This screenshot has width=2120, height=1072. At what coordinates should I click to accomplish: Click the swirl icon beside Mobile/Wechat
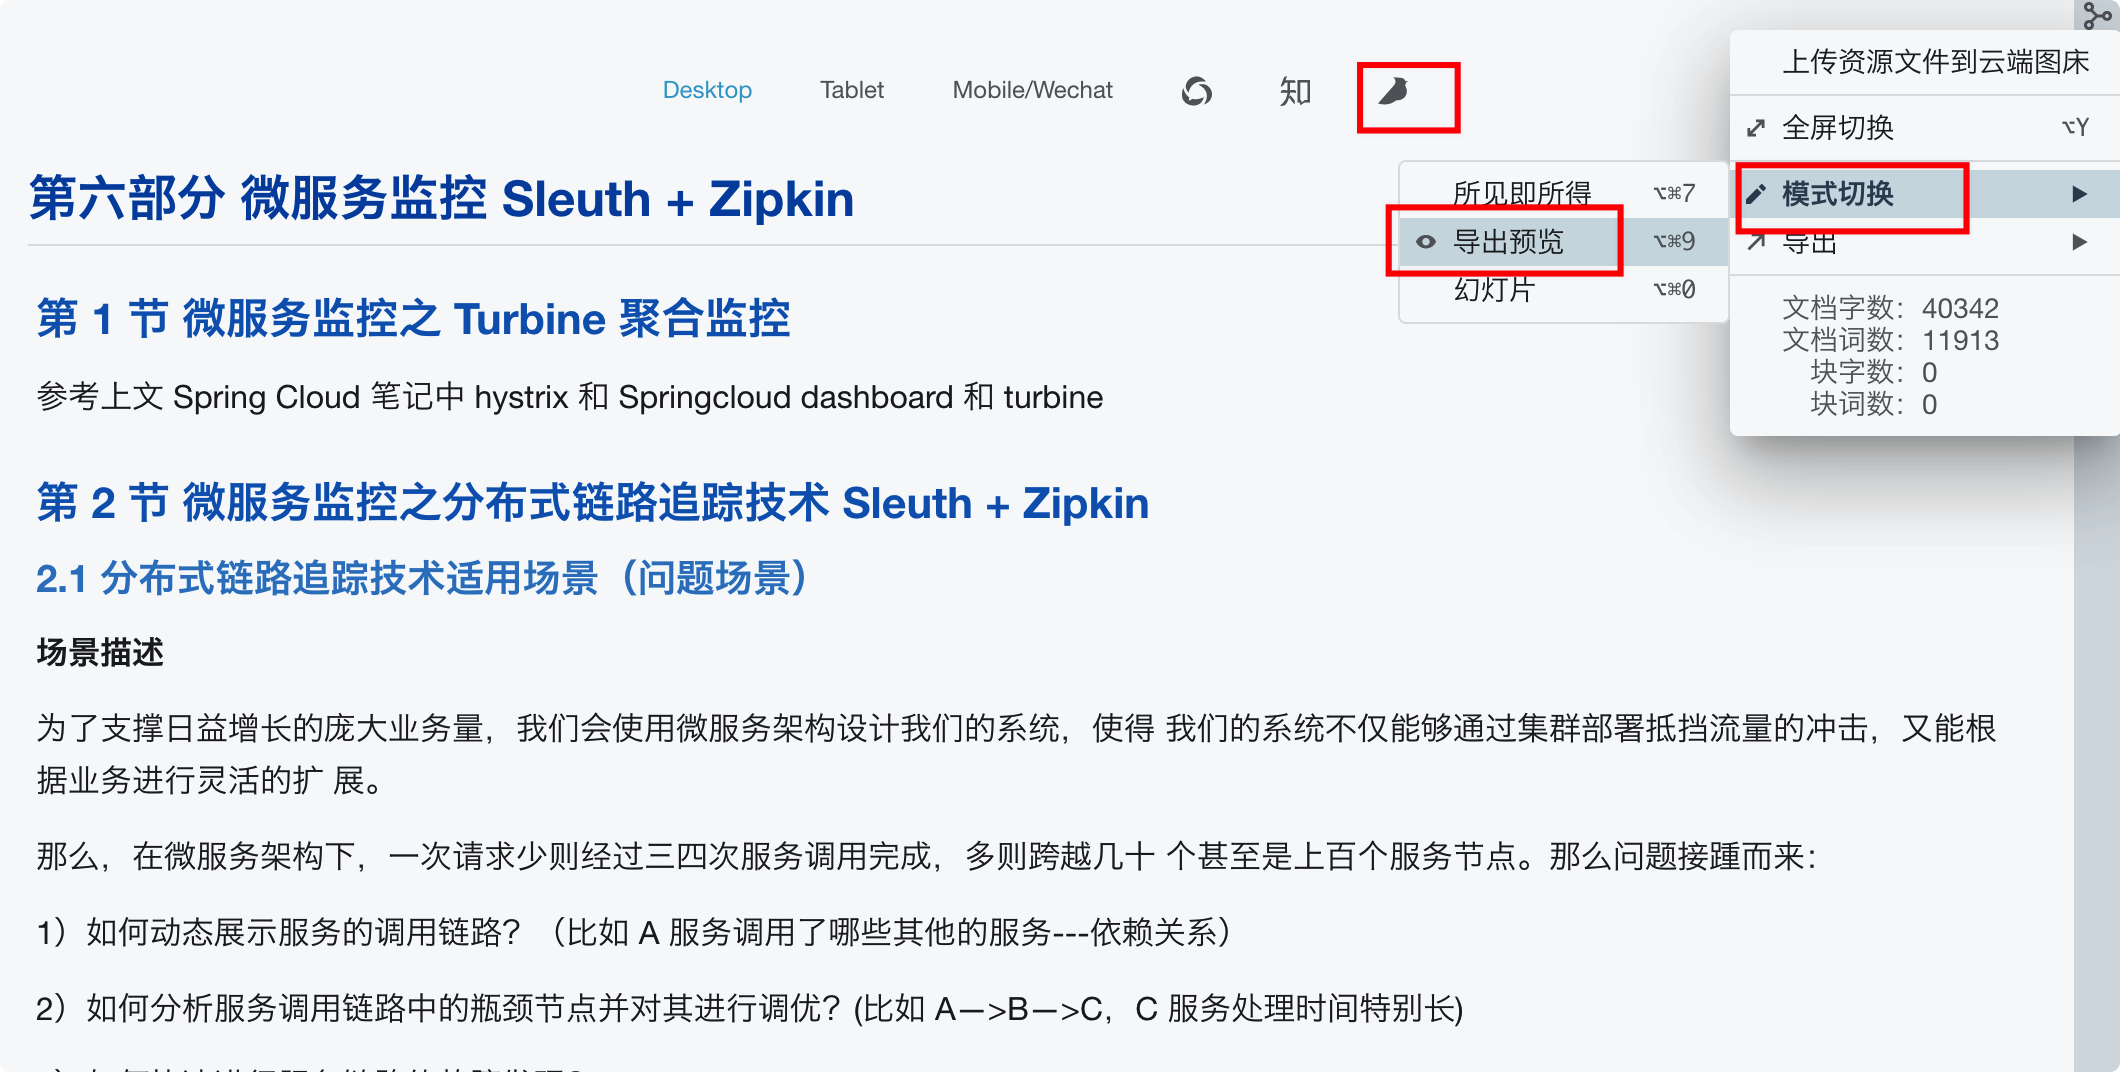[1196, 91]
